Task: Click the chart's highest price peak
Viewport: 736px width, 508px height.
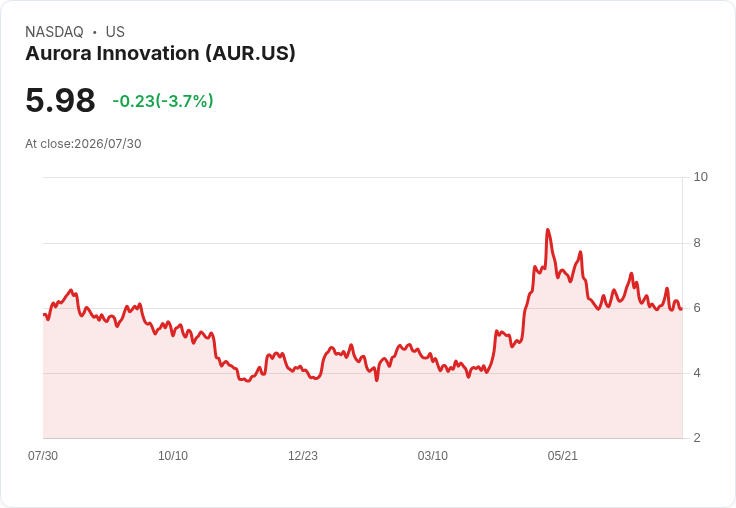Action: pos(547,230)
